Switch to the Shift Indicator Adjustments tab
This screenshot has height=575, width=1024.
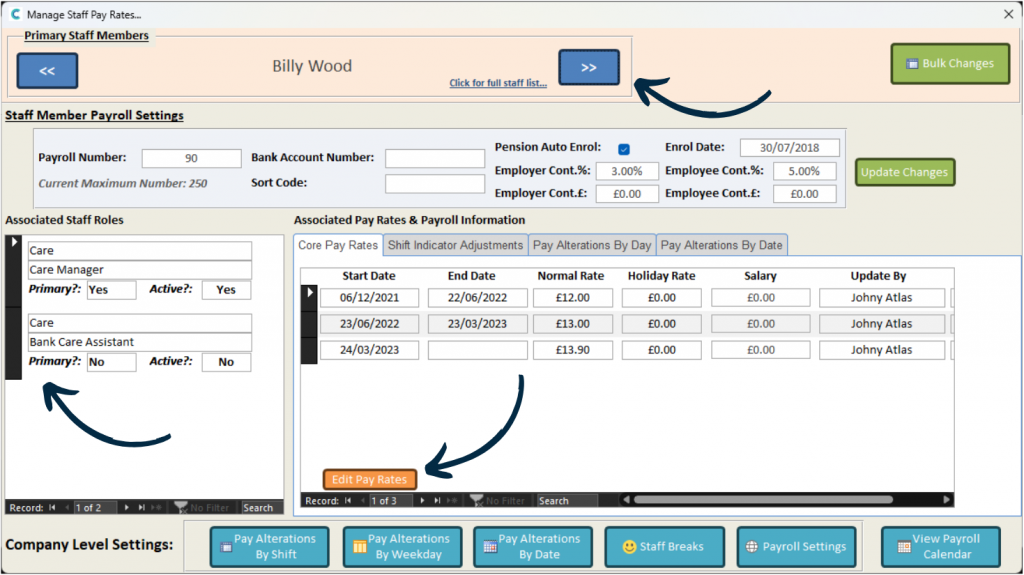point(455,245)
